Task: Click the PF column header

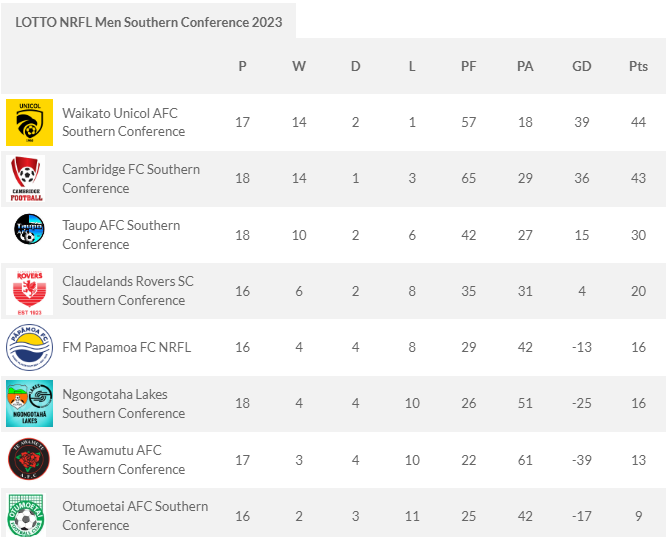Action: pos(468,67)
